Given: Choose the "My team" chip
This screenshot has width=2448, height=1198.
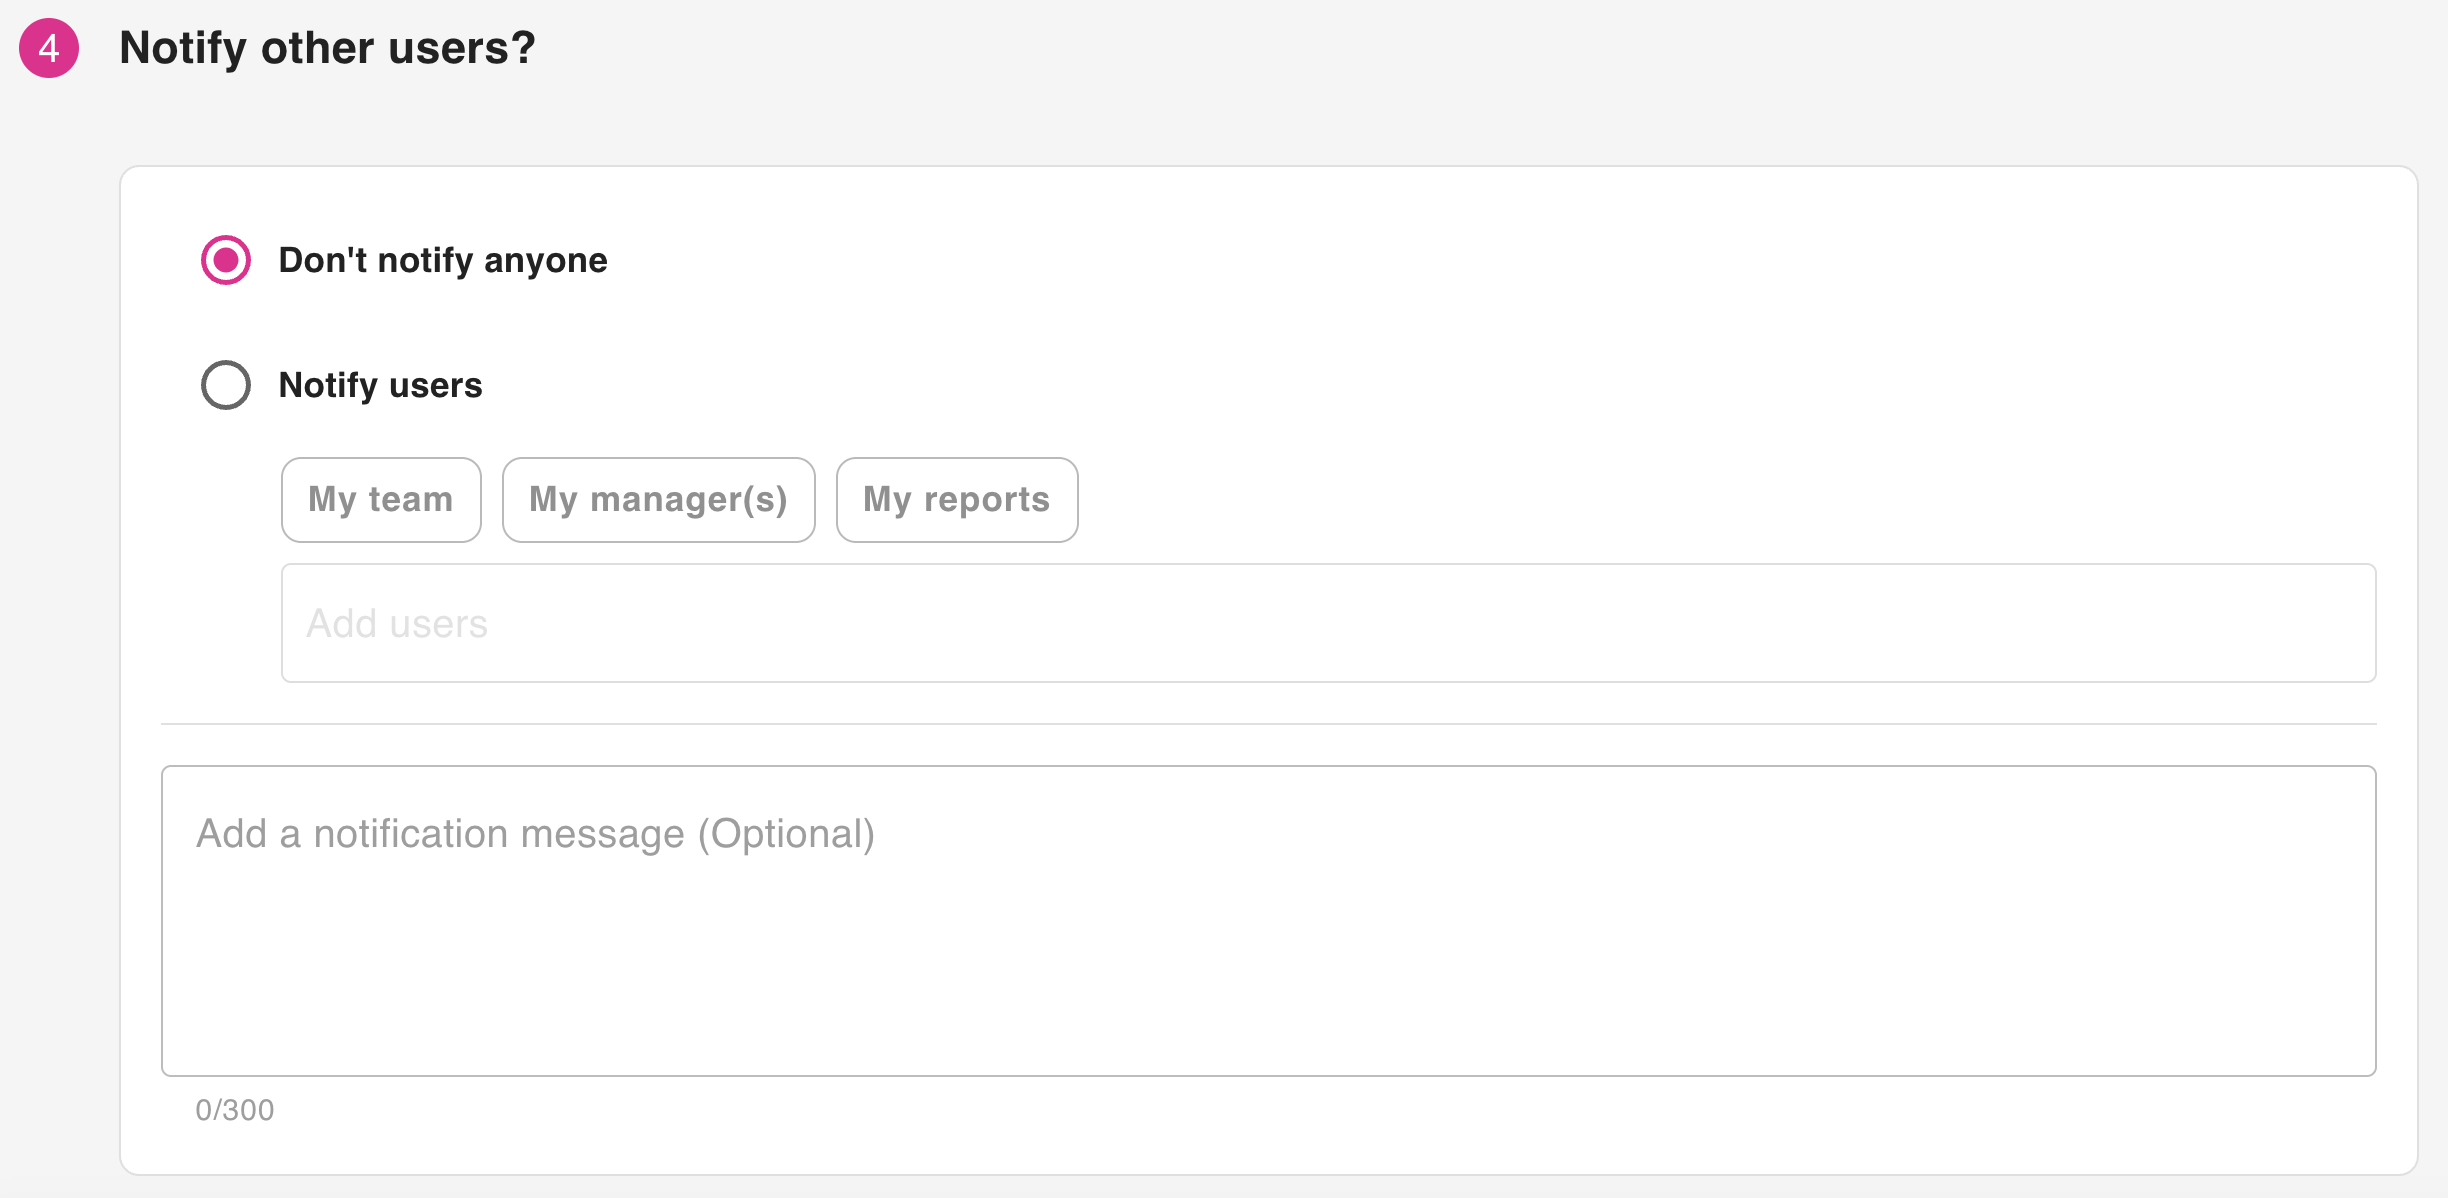Looking at the screenshot, I should coord(381,500).
